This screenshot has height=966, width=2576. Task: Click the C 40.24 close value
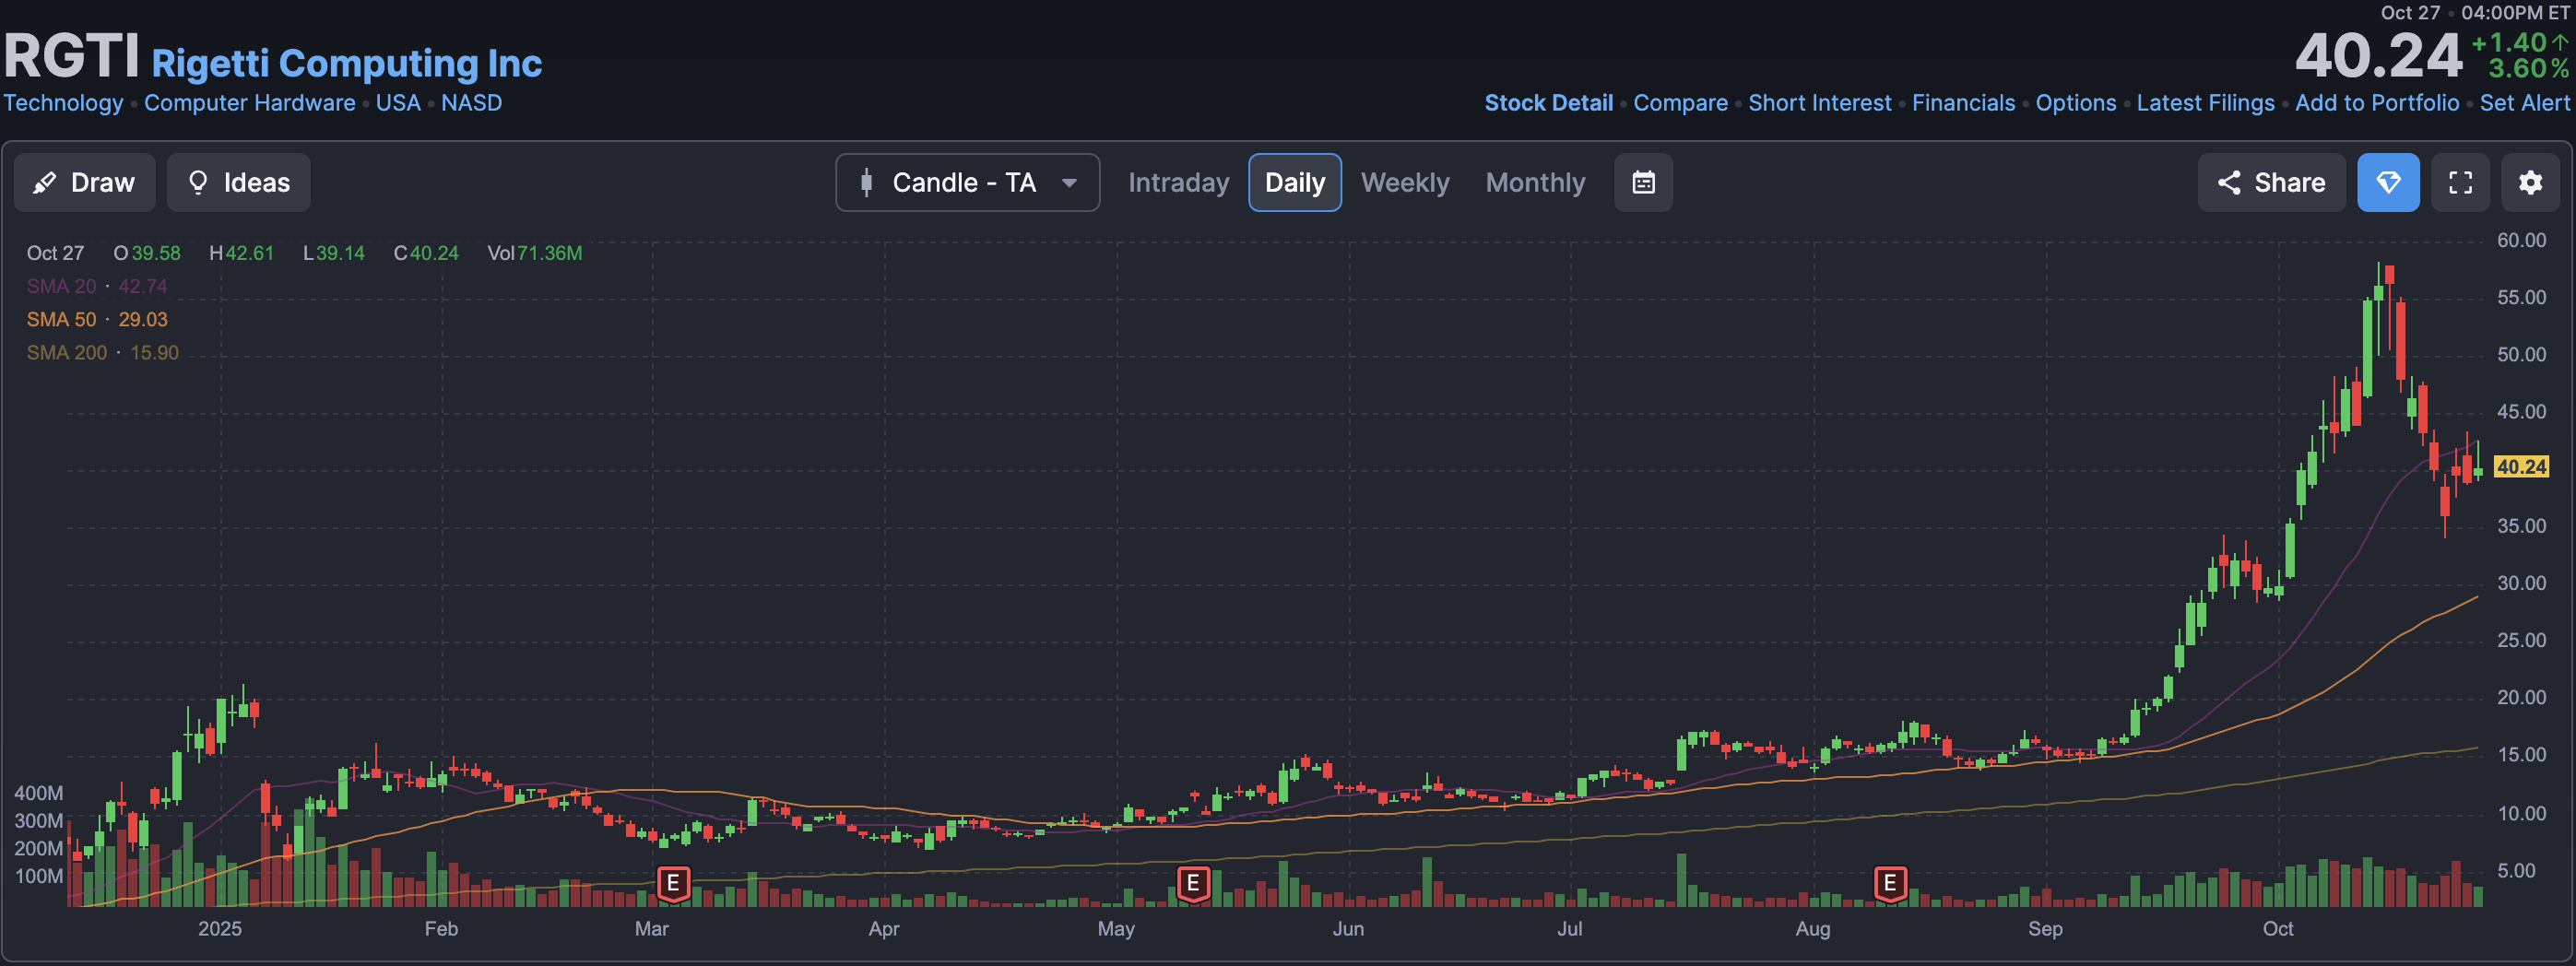[x=426, y=253]
